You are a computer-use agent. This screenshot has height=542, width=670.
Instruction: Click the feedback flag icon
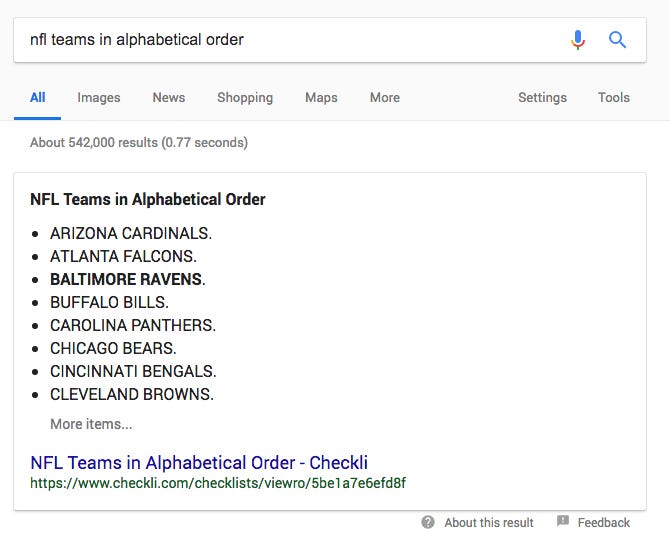coord(563,521)
